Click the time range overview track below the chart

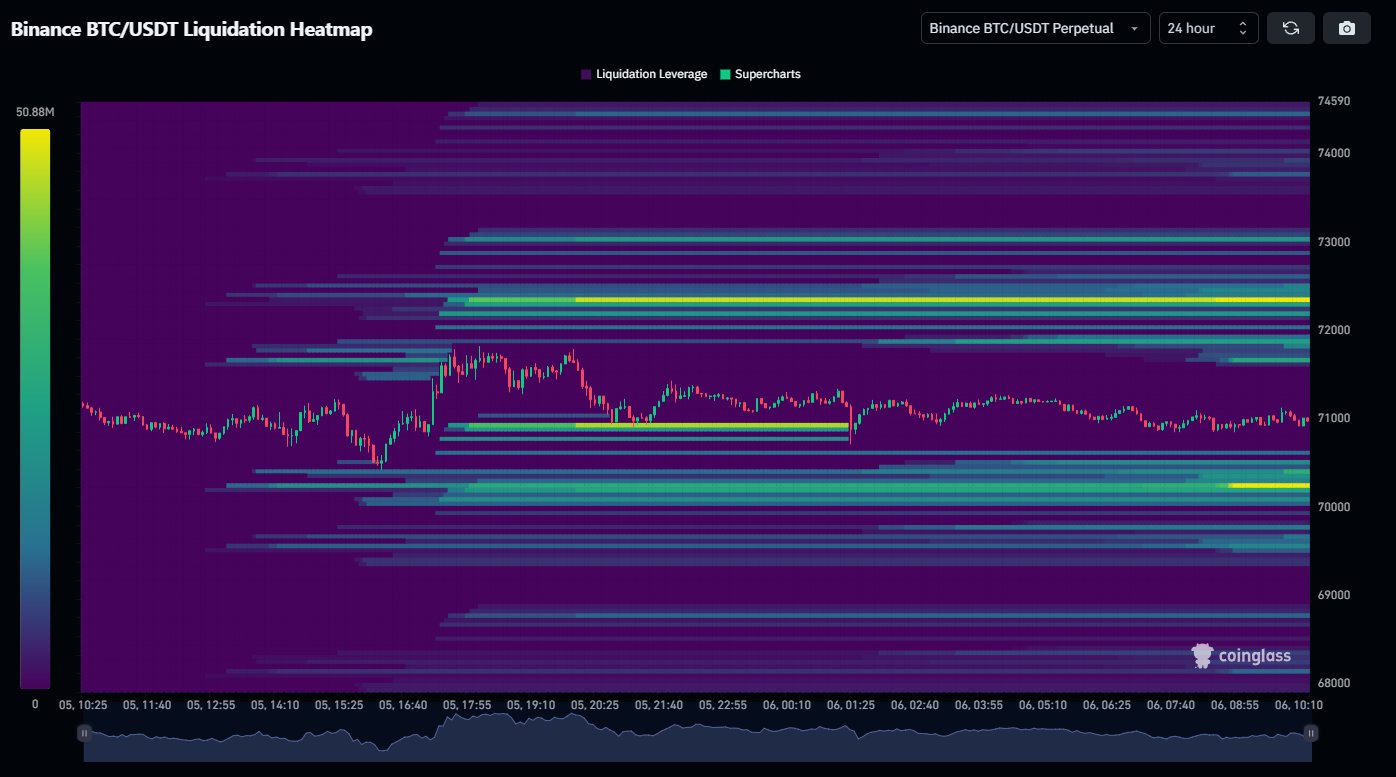pyautogui.click(x=697, y=737)
